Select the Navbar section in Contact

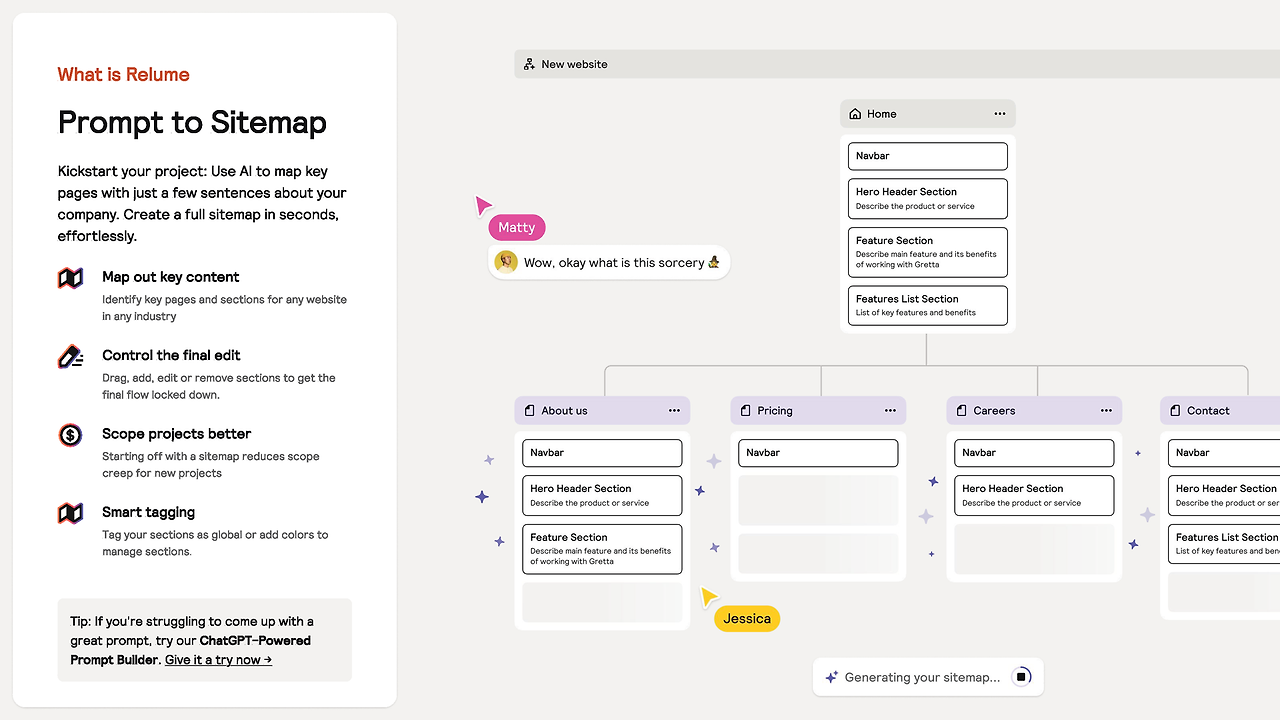point(1224,453)
